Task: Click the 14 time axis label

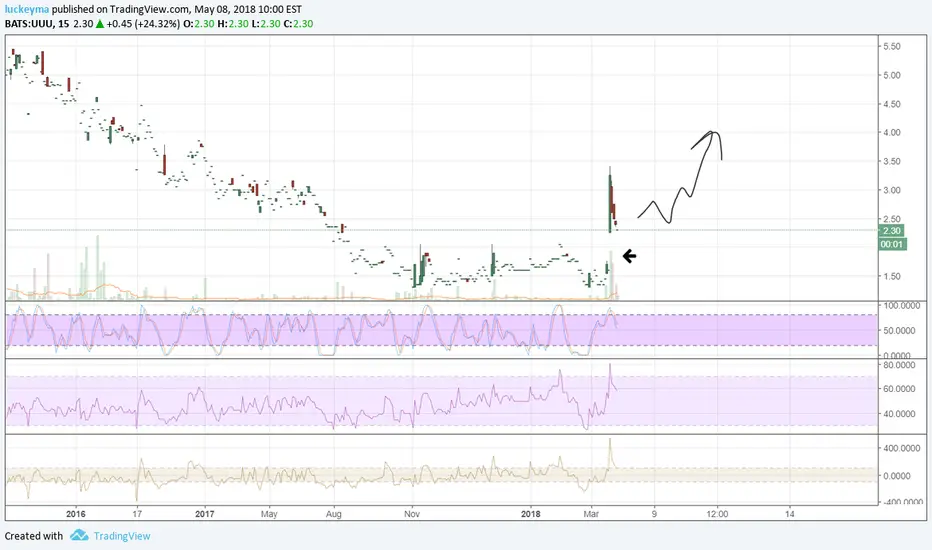Action: (x=789, y=514)
